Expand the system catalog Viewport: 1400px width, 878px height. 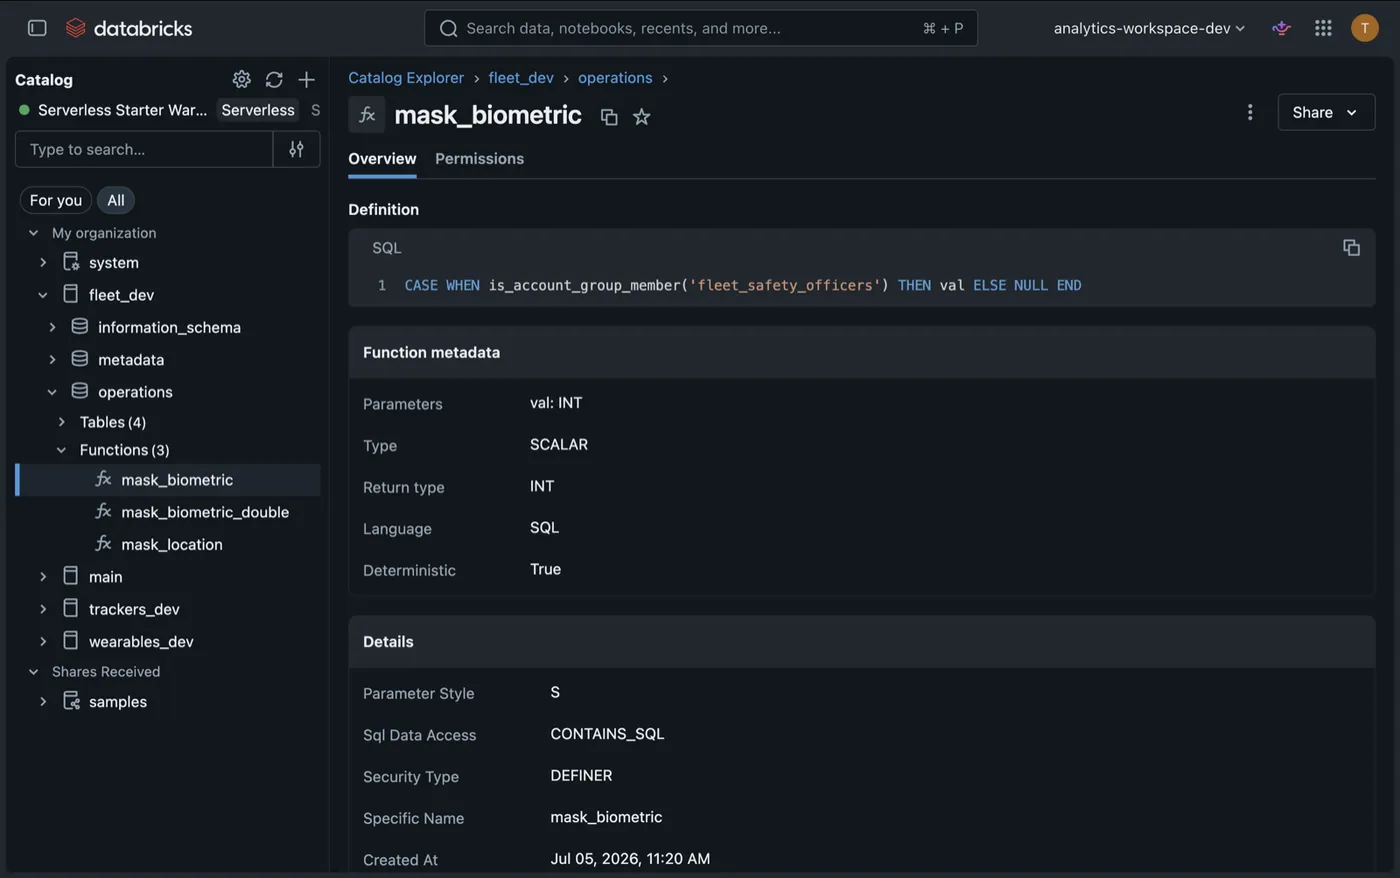43,262
